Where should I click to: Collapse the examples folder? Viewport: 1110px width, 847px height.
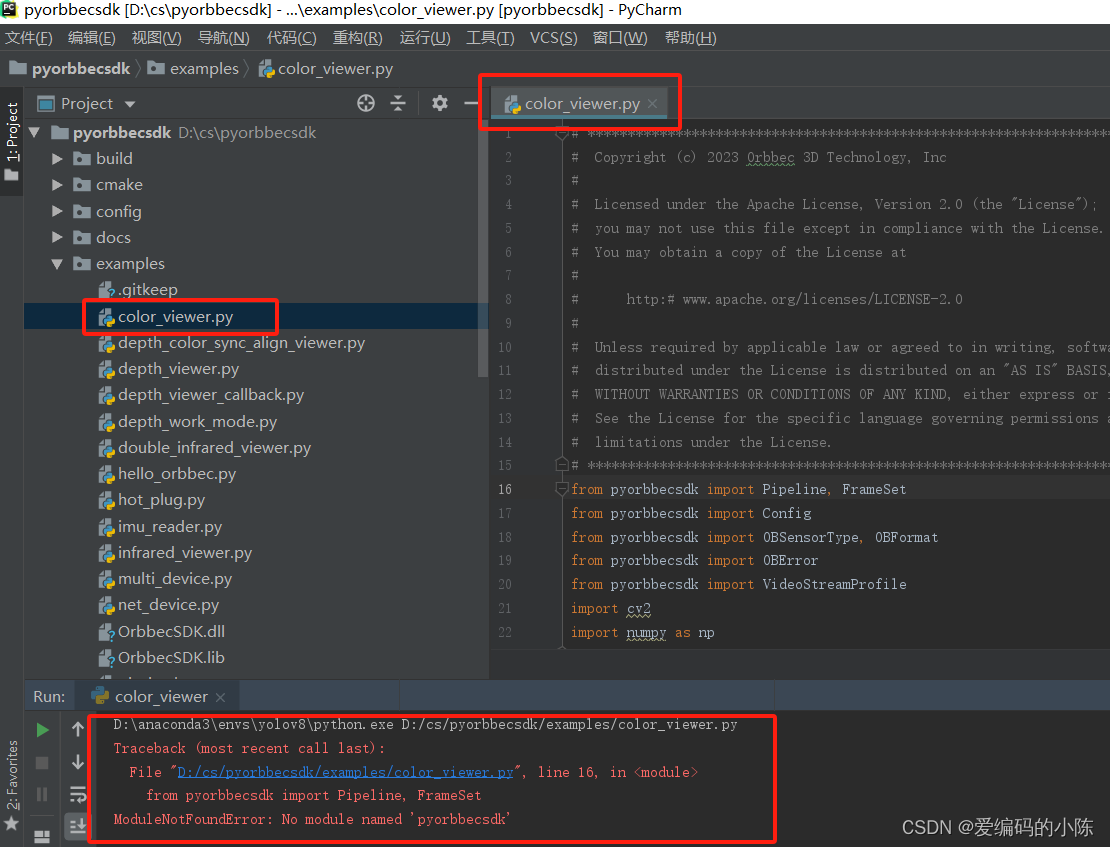(x=57, y=264)
